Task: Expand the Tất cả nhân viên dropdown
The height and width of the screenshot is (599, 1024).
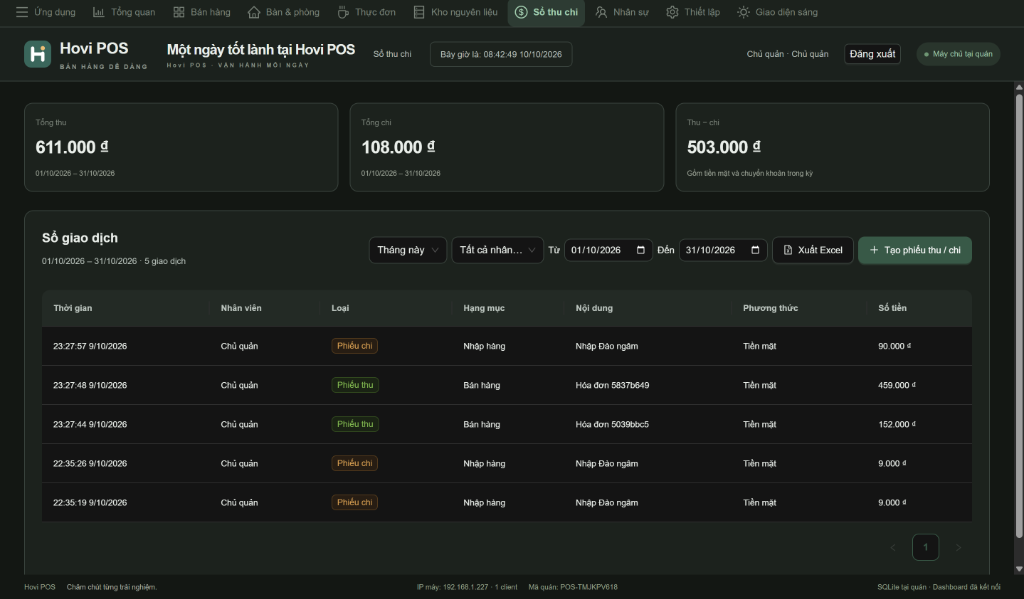Action: click(497, 250)
